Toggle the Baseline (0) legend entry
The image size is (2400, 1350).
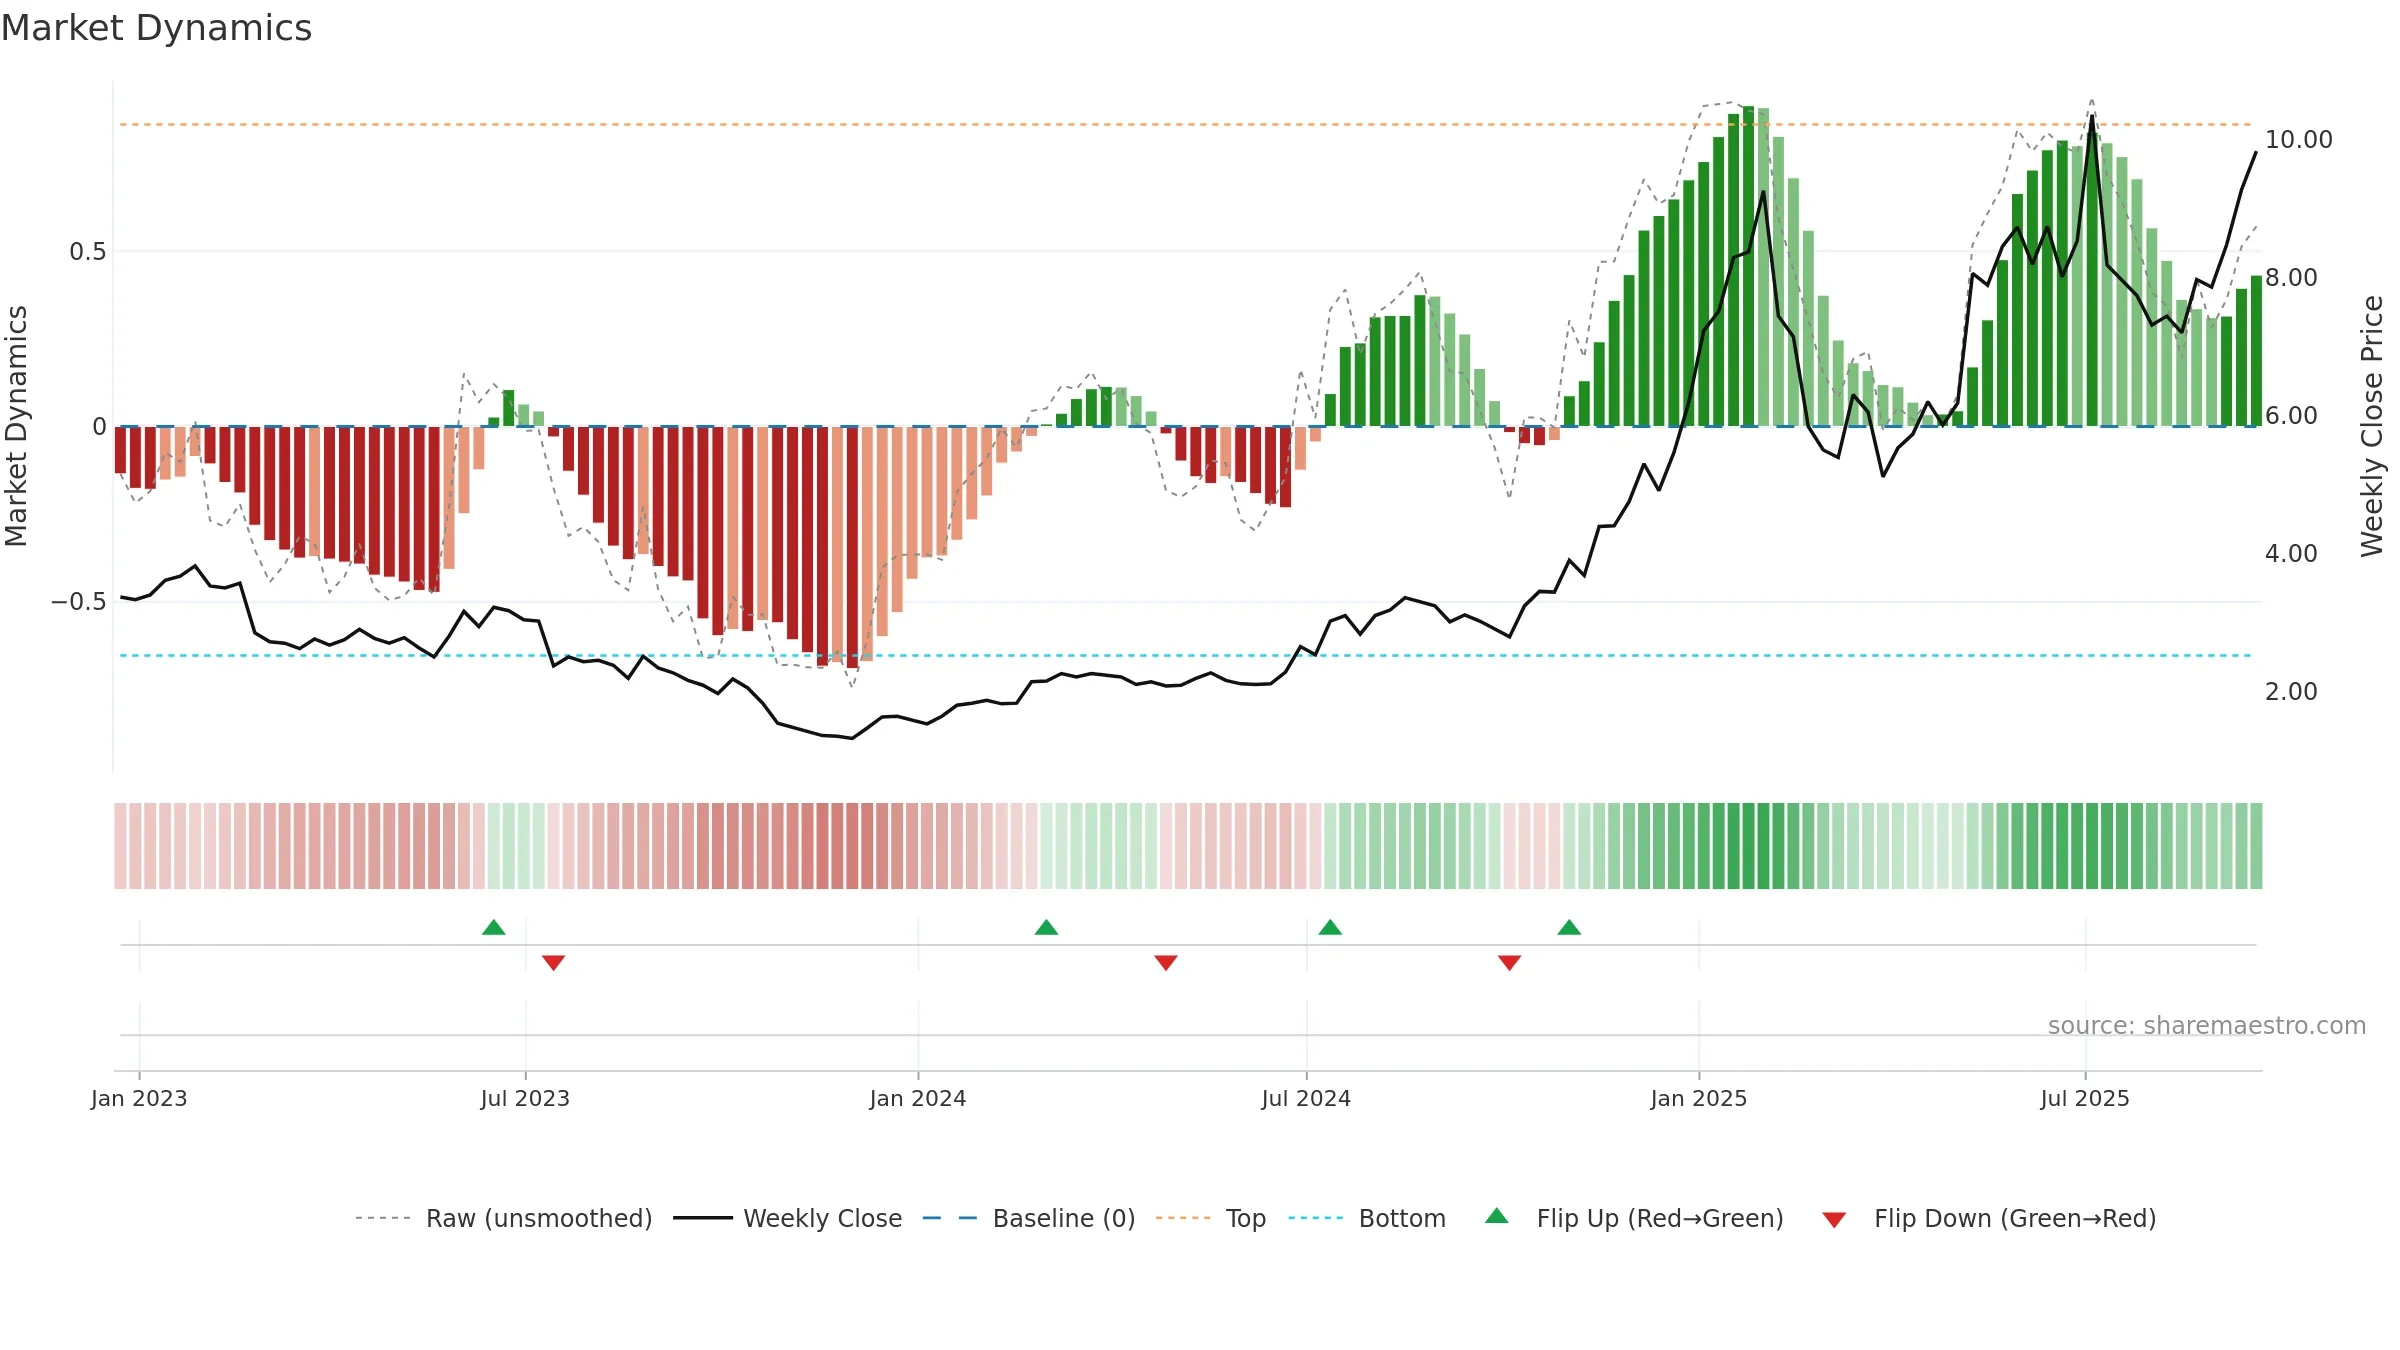click(1028, 1218)
